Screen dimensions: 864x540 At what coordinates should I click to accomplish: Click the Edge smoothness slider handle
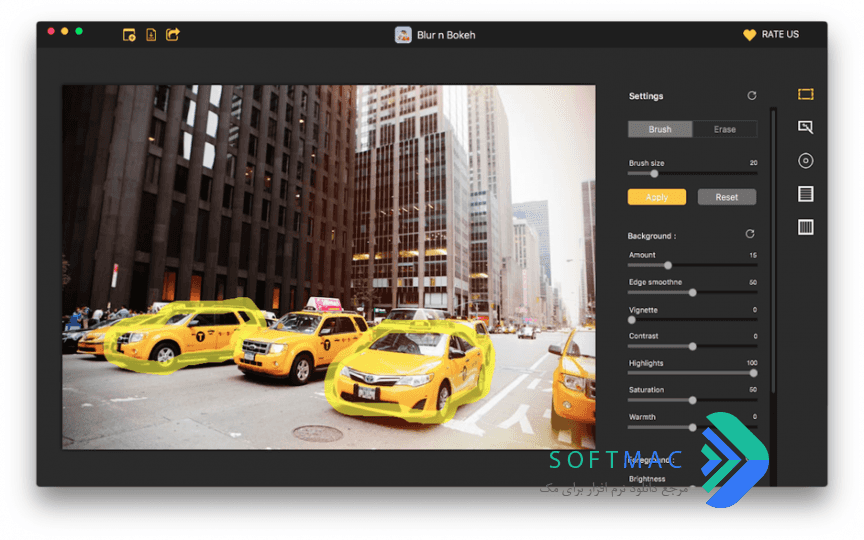coord(693,293)
